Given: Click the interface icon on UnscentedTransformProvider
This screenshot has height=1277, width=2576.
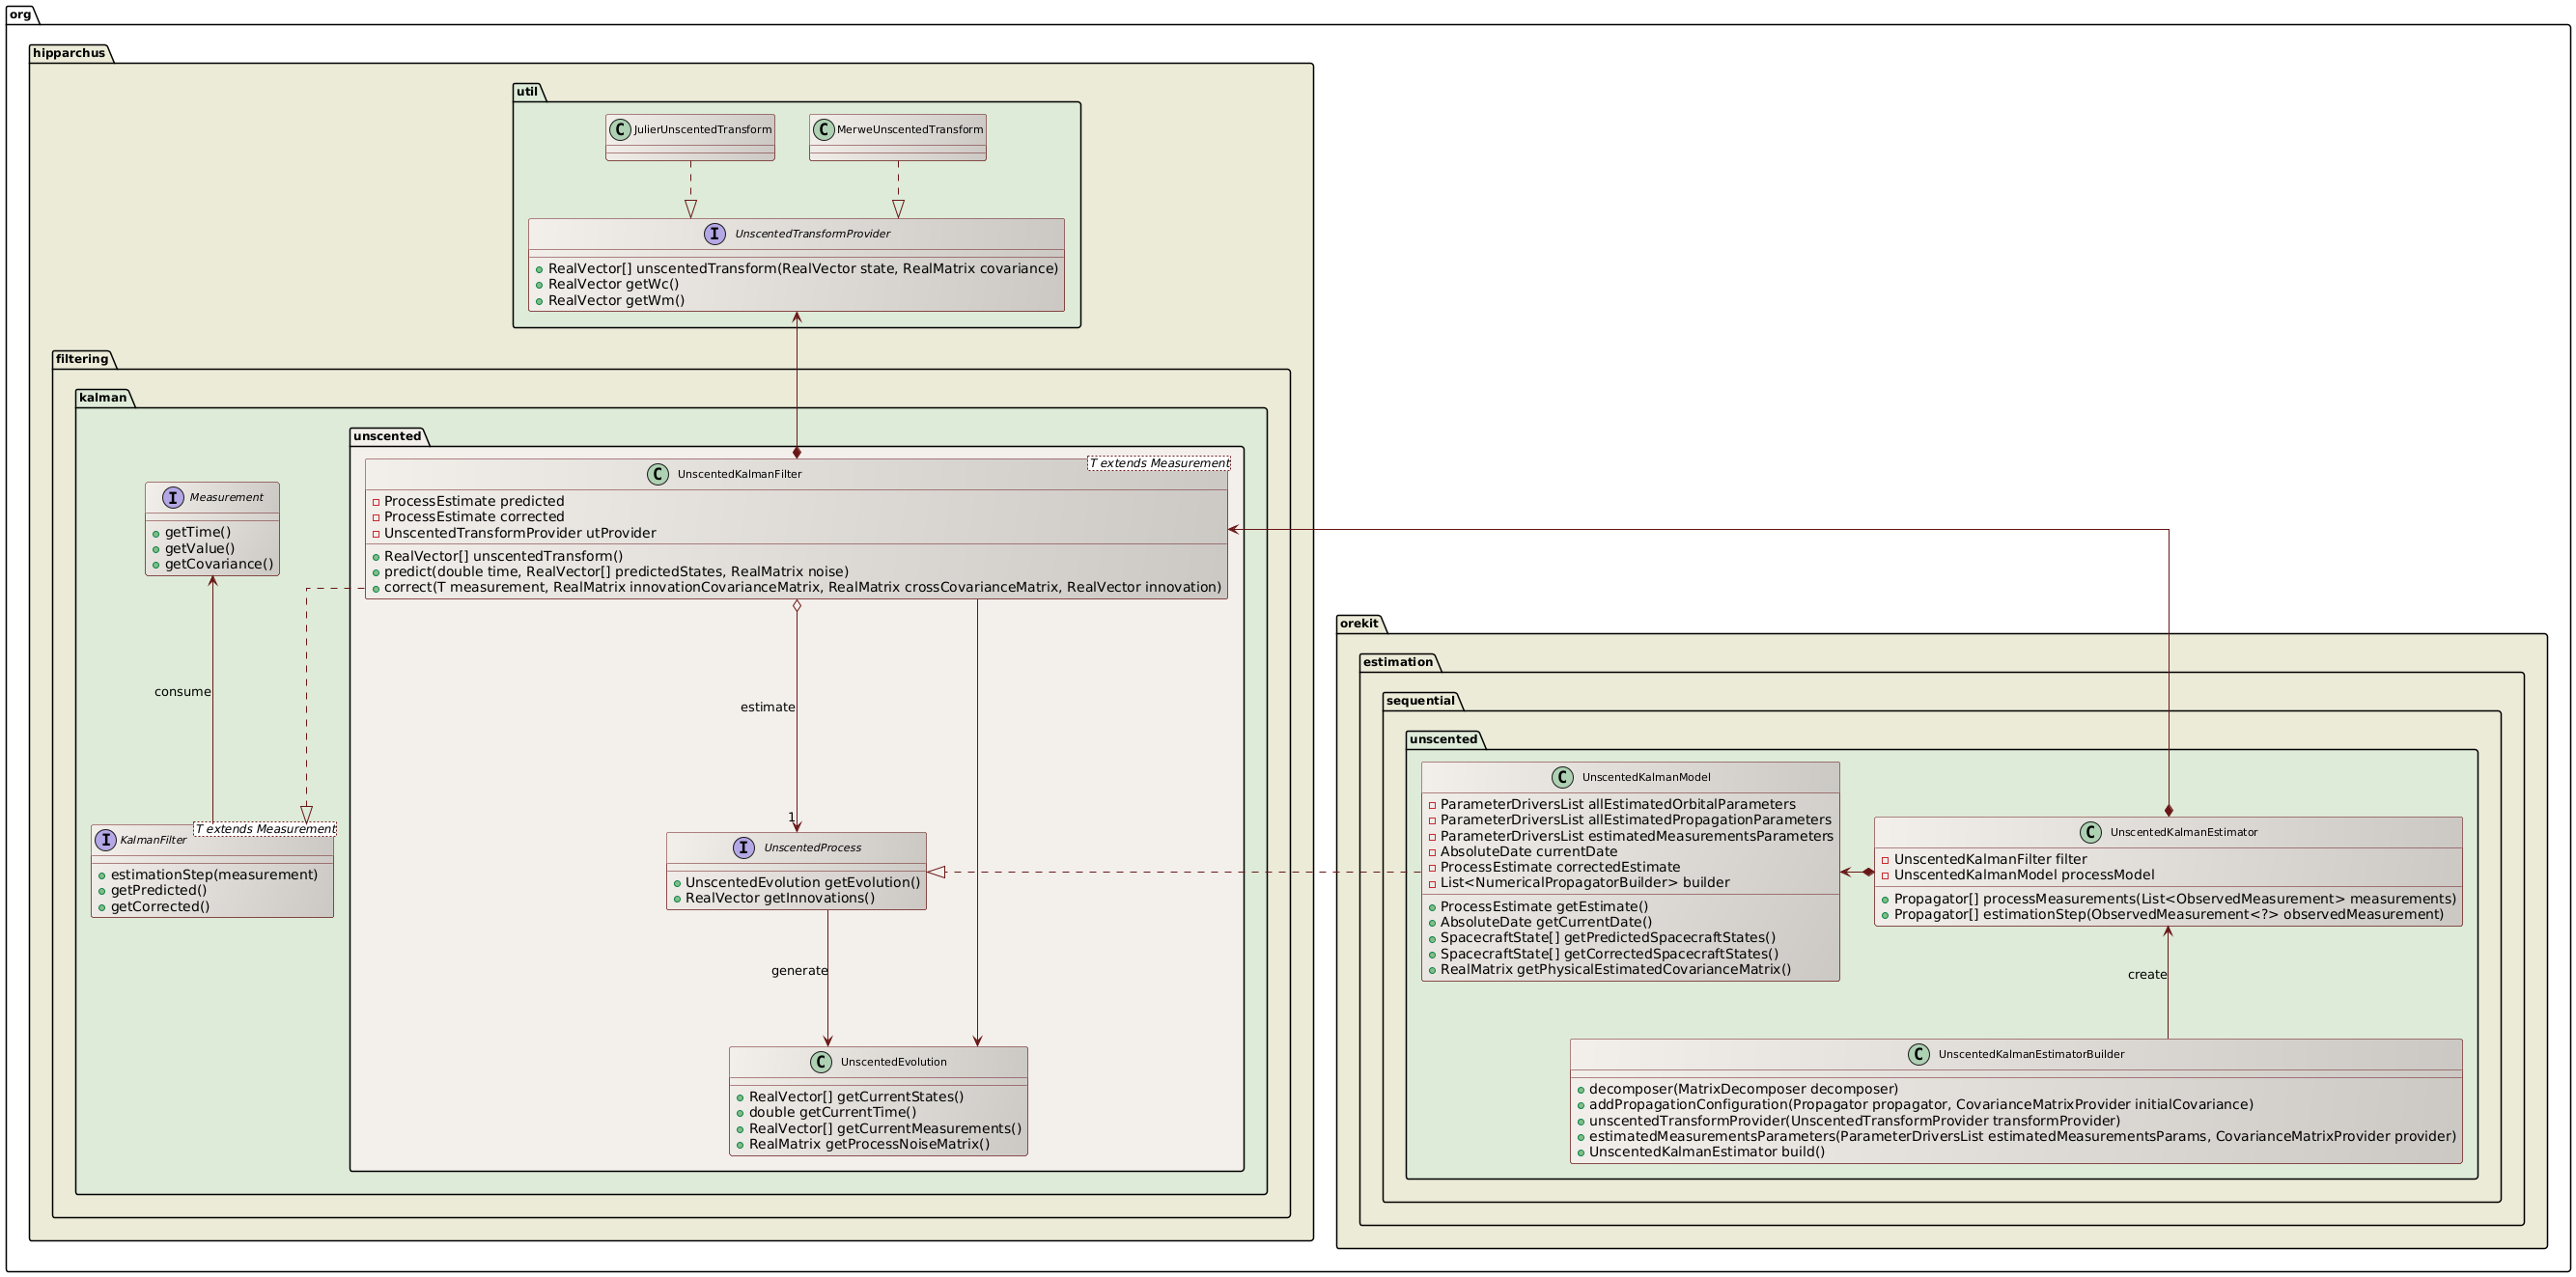Looking at the screenshot, I should [x=716, y=234].
